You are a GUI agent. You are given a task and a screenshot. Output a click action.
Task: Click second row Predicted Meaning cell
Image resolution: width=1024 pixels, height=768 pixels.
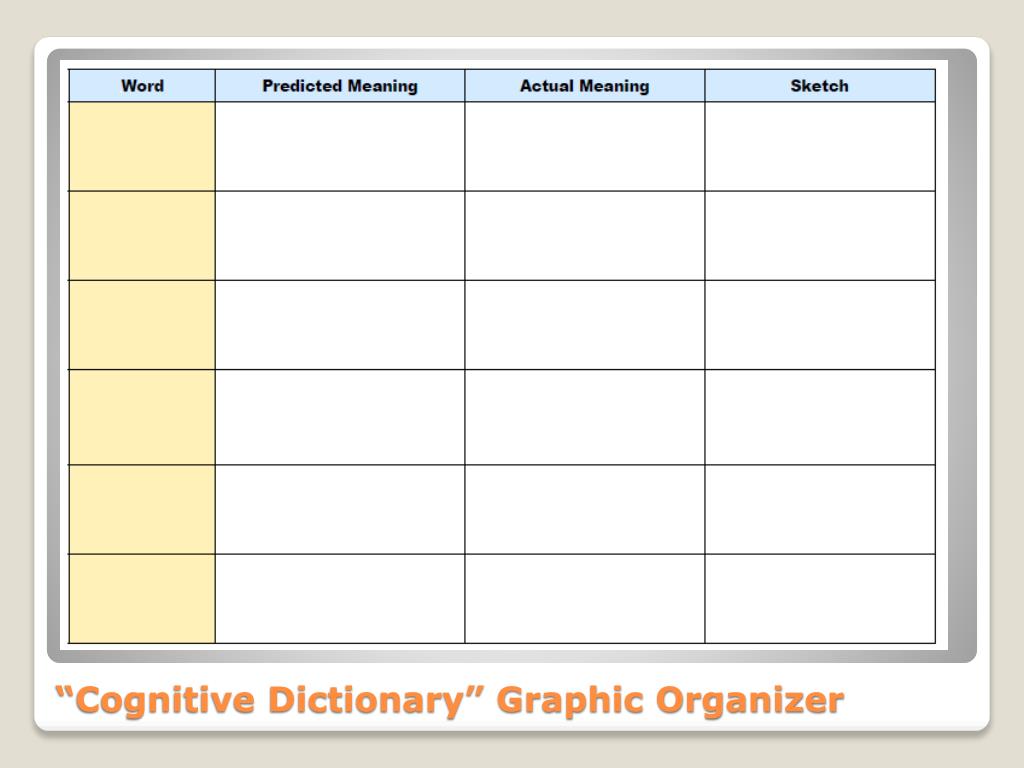pyautogui.click(x=340, y=236)
